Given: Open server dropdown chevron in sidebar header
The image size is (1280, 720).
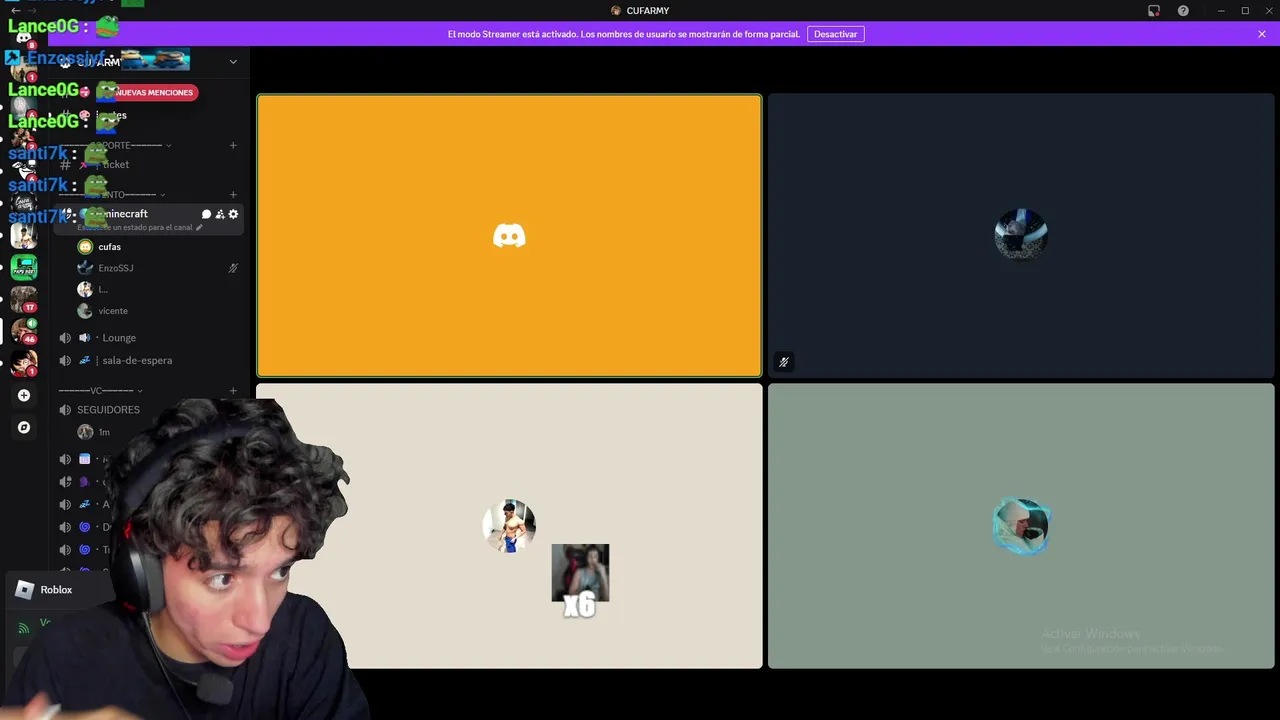Looking at the screenshot, I should [x=233, y=62].
